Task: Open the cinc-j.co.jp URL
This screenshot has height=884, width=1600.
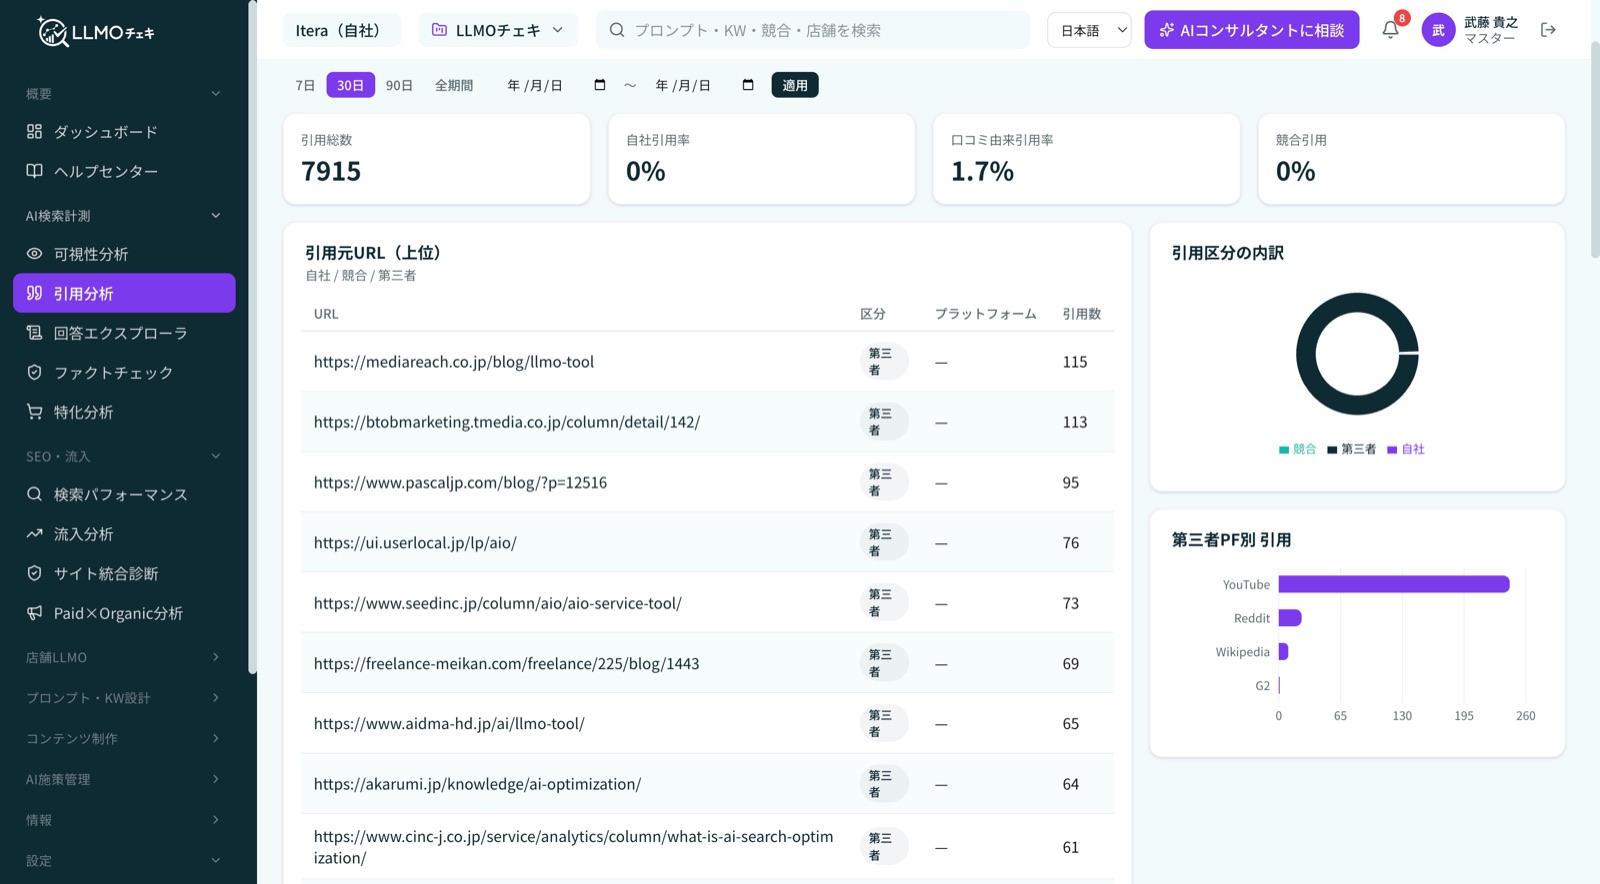Action: [574, 847]
